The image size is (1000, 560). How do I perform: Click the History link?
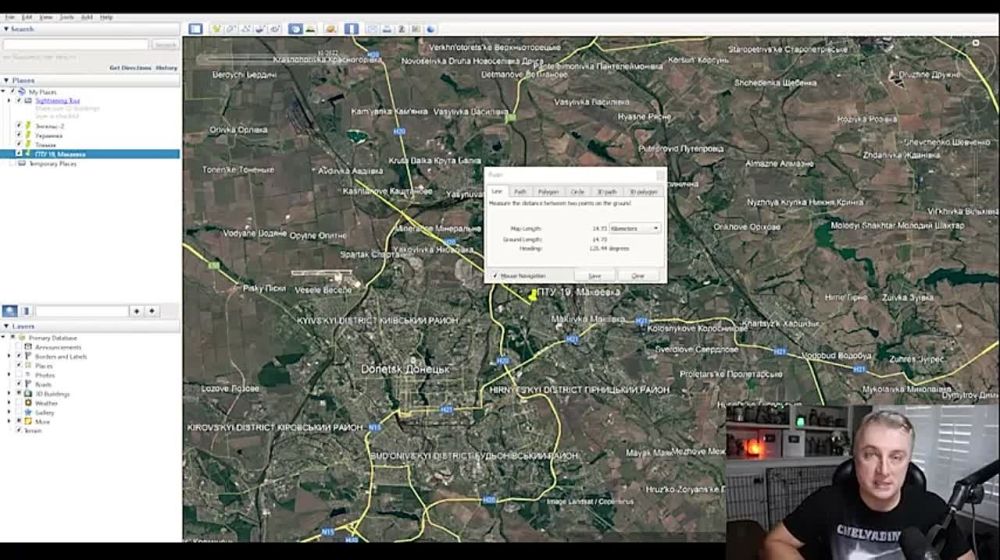point(166,68)
